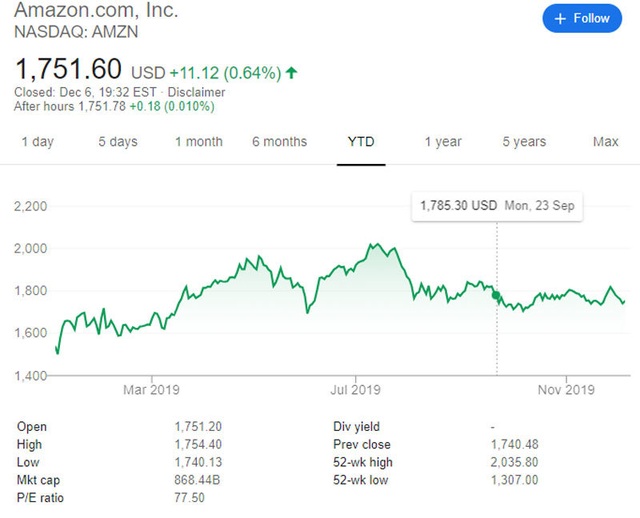Switch to the 5 days tab

[118, 142]
